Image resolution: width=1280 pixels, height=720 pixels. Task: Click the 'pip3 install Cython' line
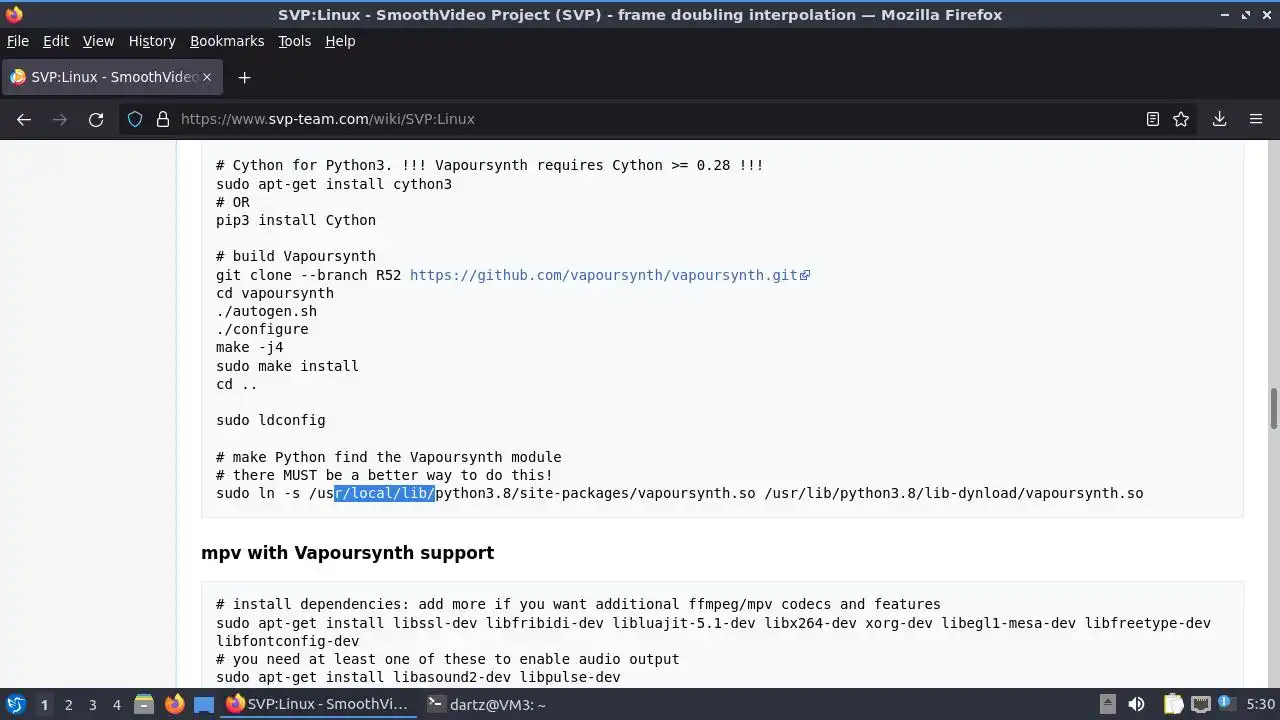pos(296,220)
